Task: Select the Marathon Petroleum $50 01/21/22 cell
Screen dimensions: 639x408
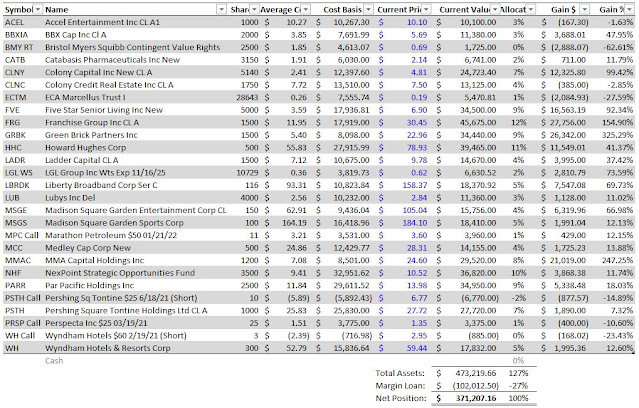Action: click(111, 236)
